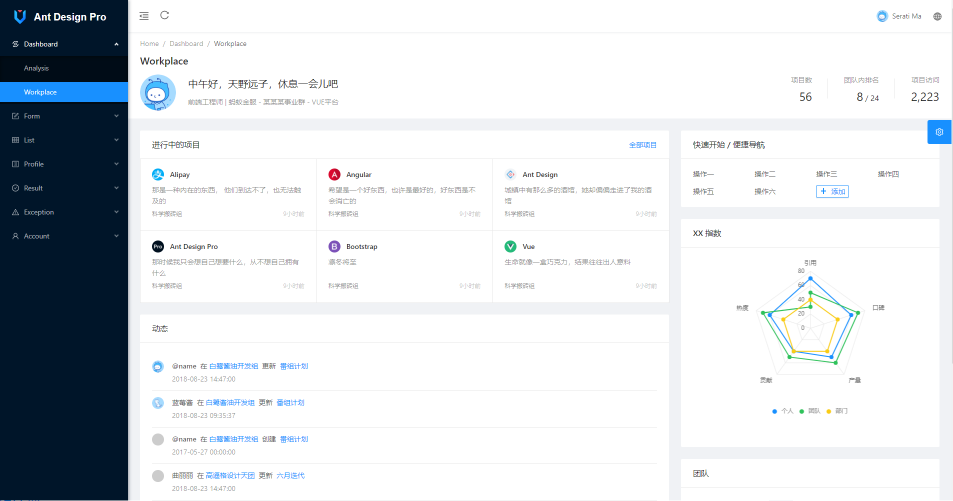The width and height of the screenshot is (953, 501).
Task: Collapse the sidebar with the menu-fold icon
Action: pyautogui.click(x=144, y=16)
